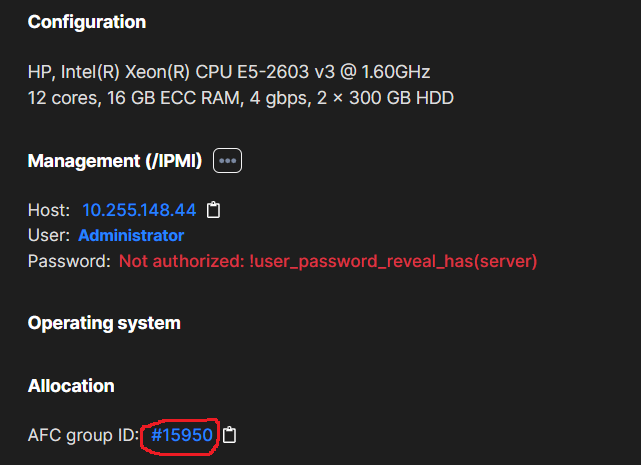The width and height of the screenshot is (641, 465).
Task: Open the Management (/IPMI) ellipsis options menu
Action: click(227, 161)
